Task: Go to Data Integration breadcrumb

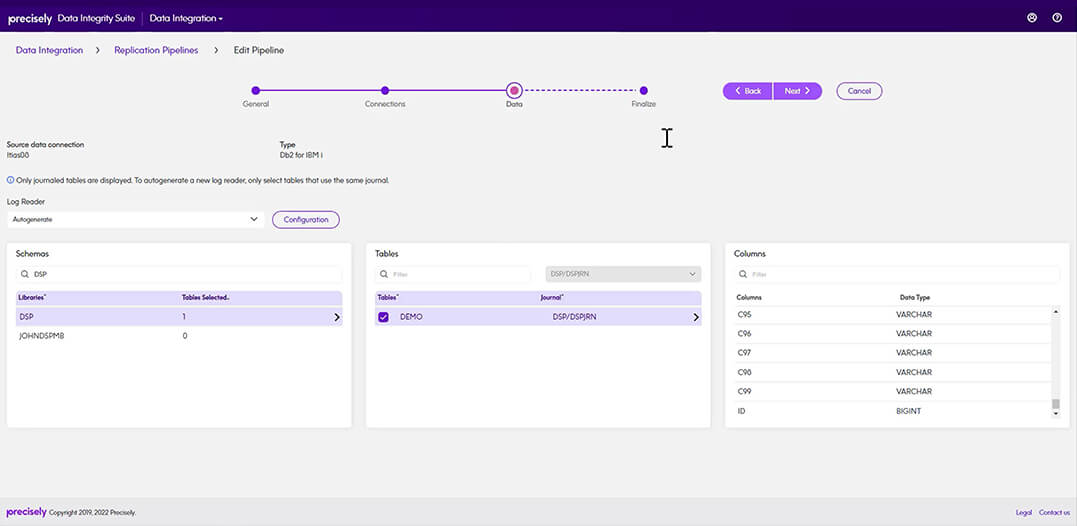Action: 49,50
